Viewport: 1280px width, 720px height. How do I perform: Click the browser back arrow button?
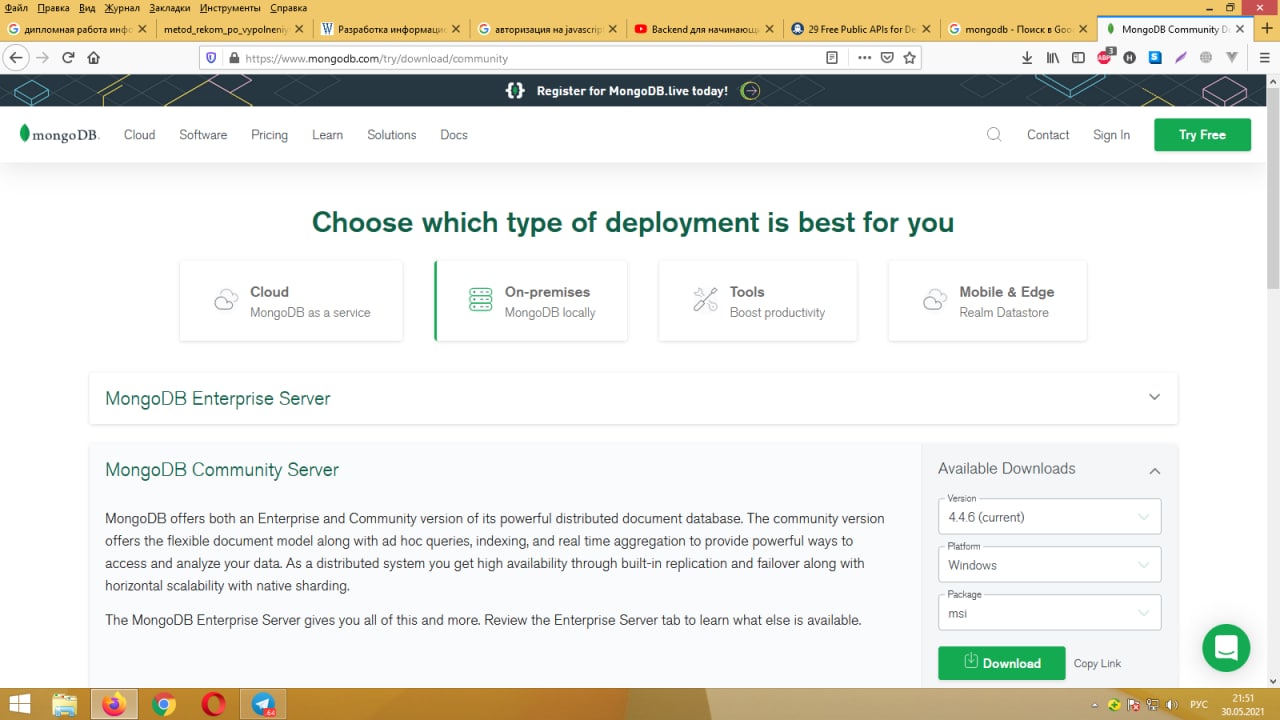[16, 58]
